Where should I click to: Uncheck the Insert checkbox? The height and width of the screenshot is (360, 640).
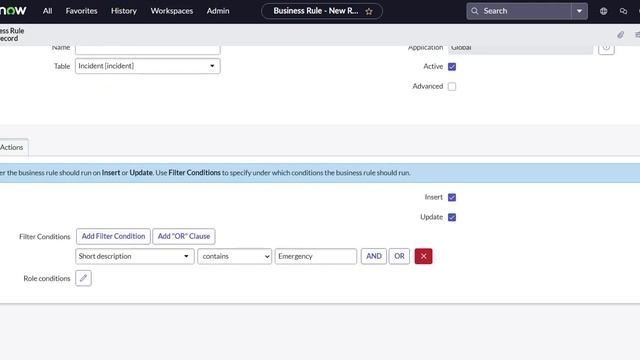point(452,198)
